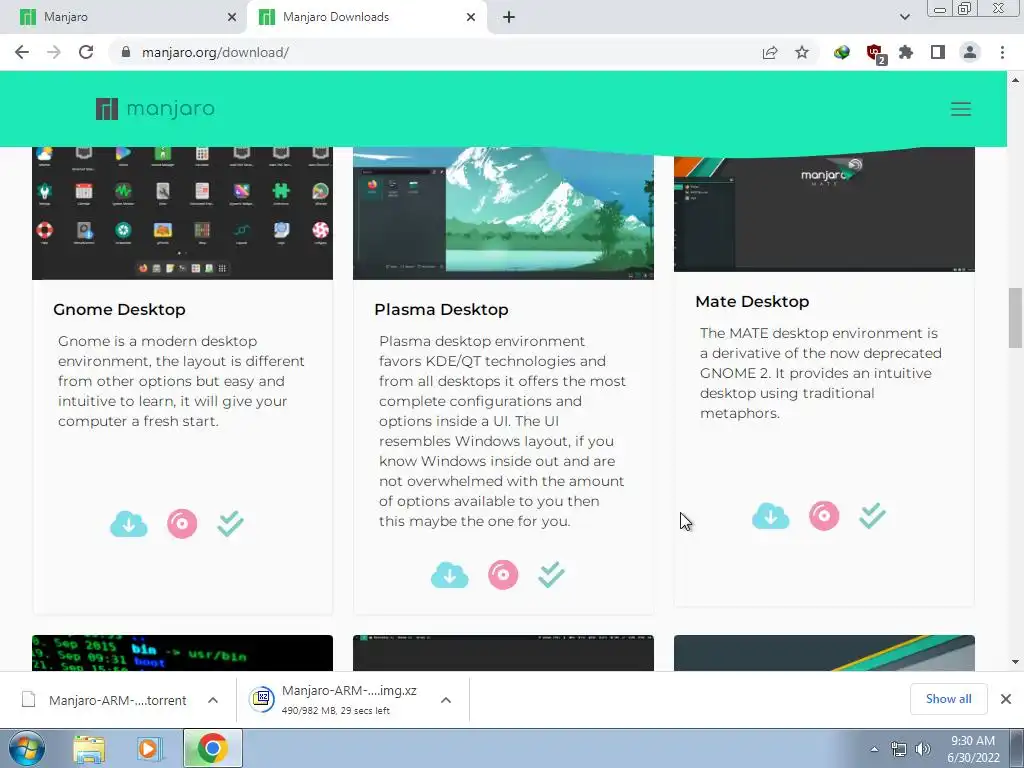The image size is (1024, 768).
Task: Open uBlock Origin extension icon
Action: coord(875,53)
